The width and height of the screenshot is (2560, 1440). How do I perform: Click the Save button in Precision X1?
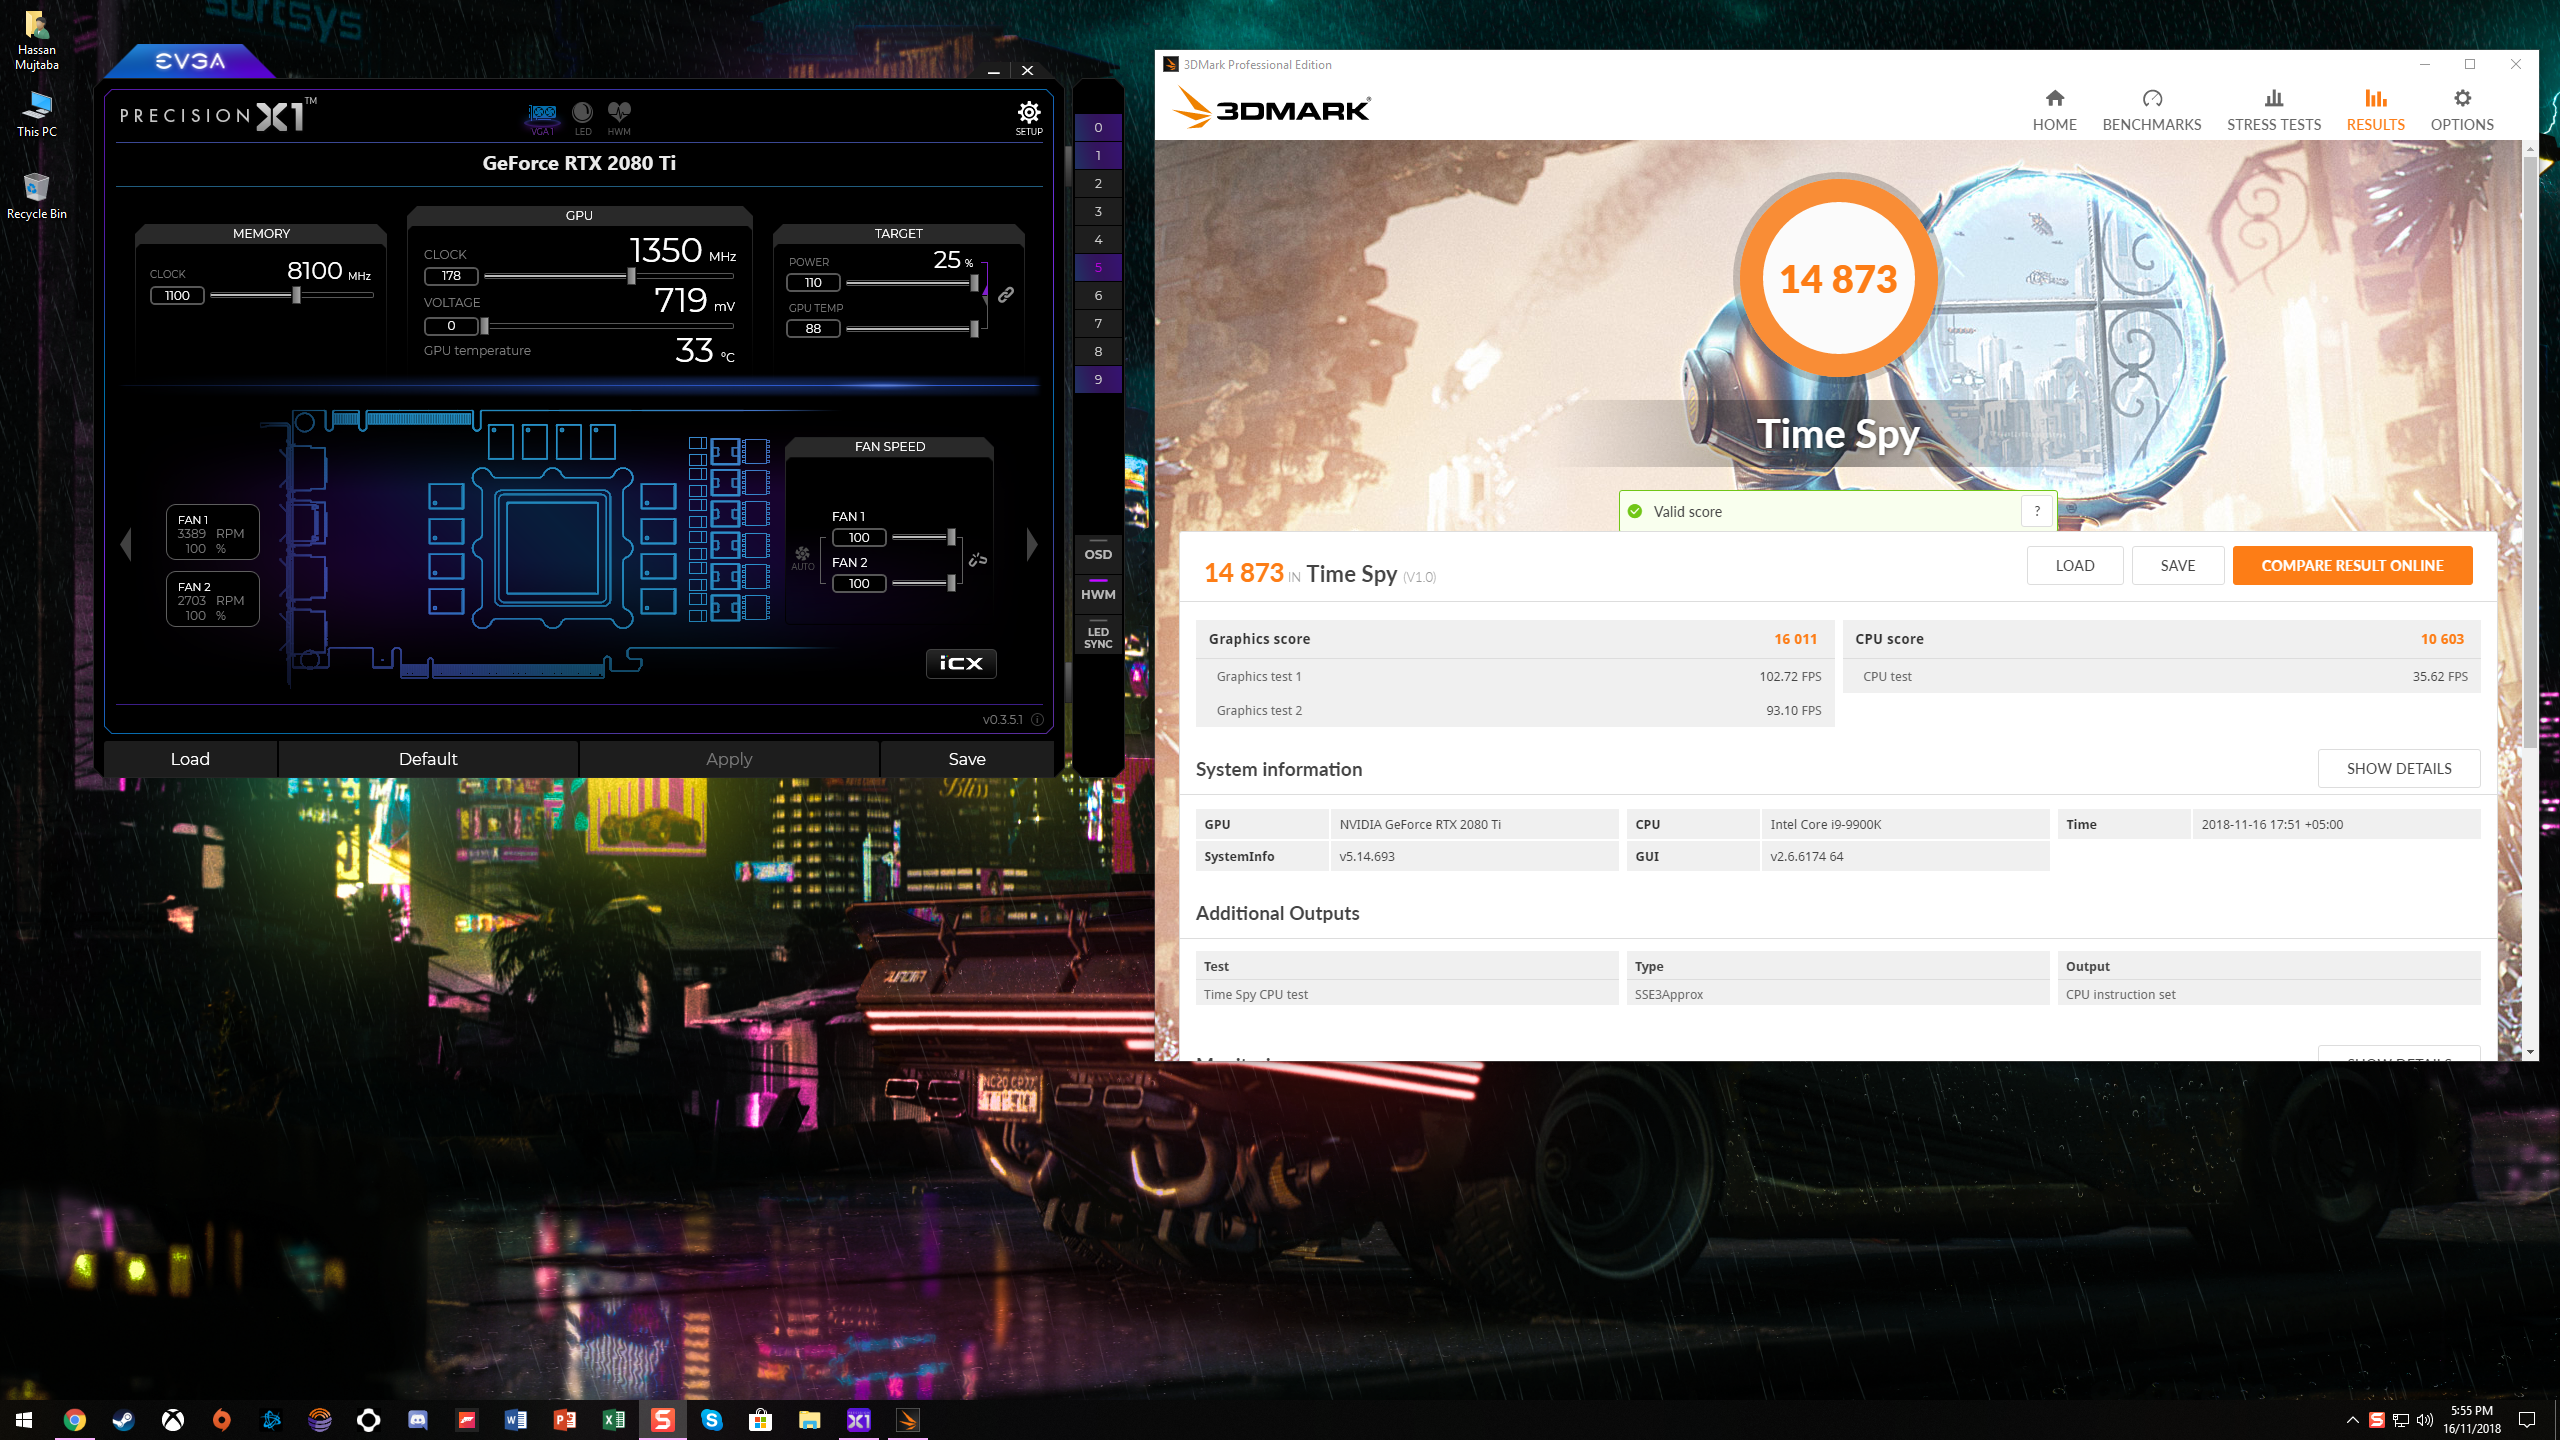(x=967, y=759)
